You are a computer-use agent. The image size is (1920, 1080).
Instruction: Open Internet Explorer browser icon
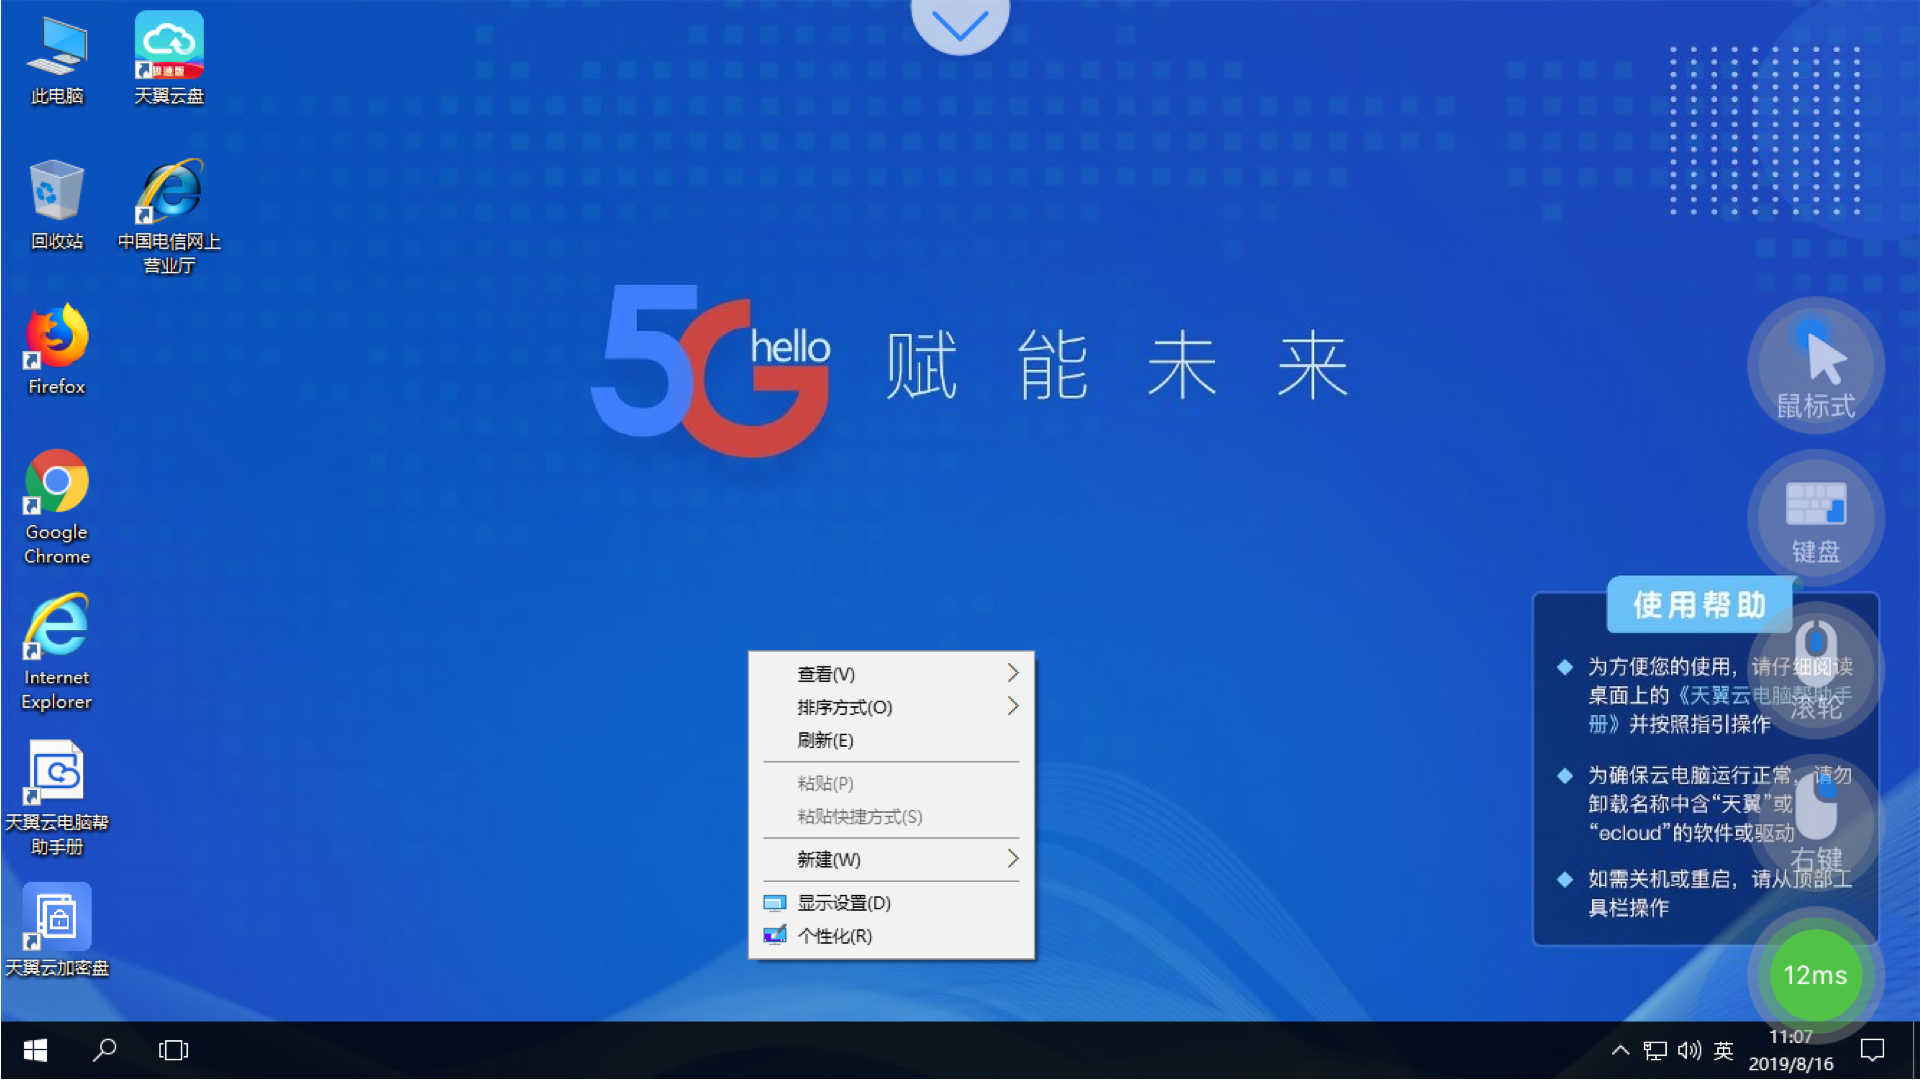(x=57, y=632)
